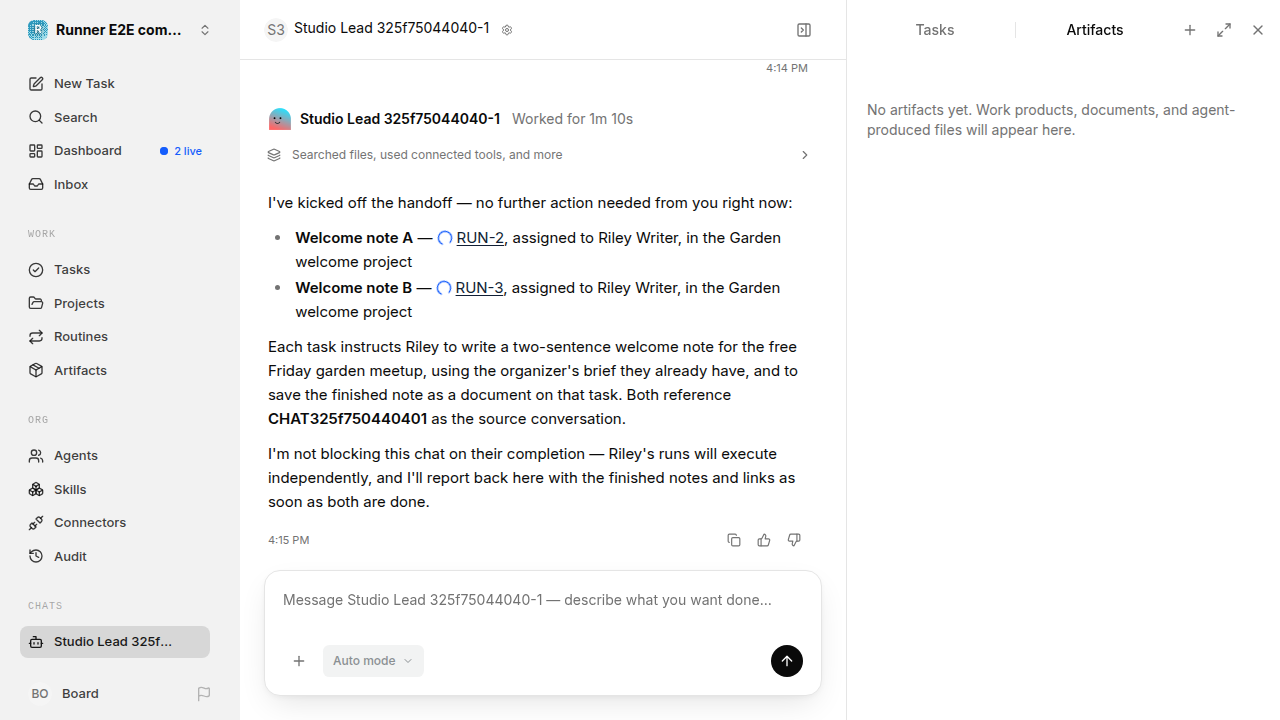Open the Audit page
This screenshot has height=720, width=1280.
coord(115,556)
